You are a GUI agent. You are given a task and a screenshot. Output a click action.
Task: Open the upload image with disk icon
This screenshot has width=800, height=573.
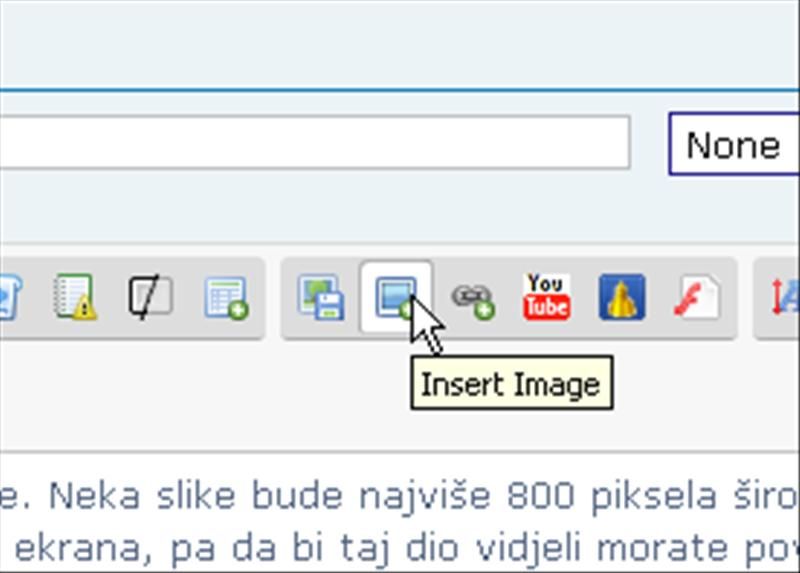pos(321,297)
